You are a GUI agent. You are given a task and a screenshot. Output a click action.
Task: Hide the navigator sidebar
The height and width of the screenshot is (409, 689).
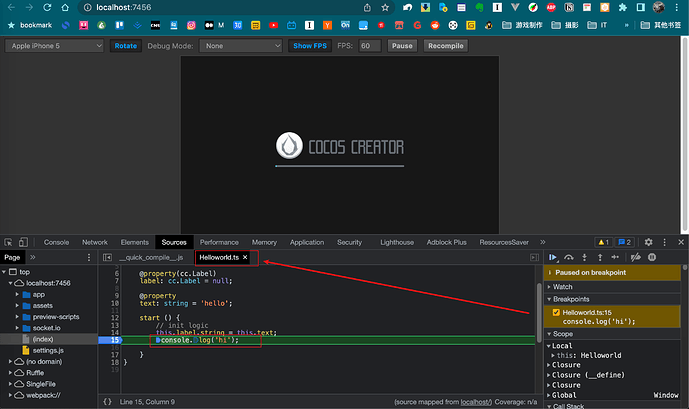coord(107,257)
